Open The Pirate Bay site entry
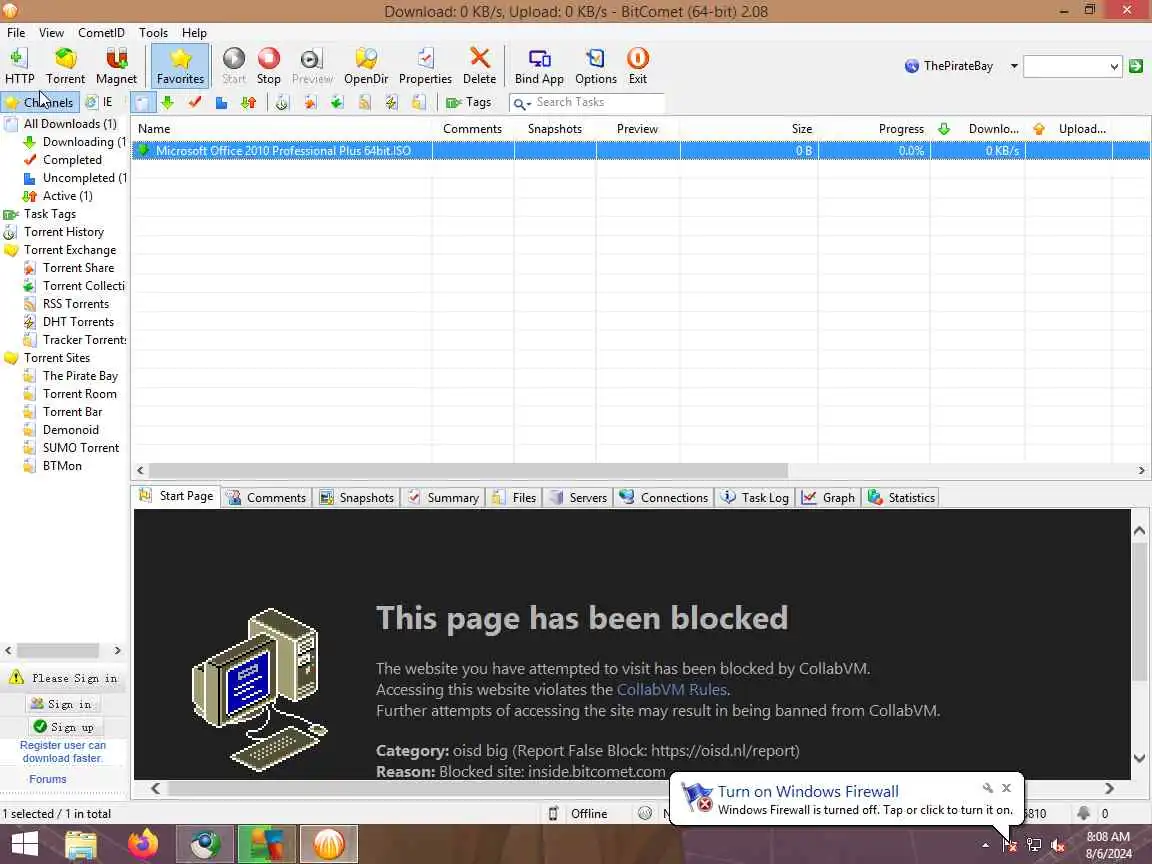The width and height of the screenshot is (1152, 864). (x=80, y=375)
